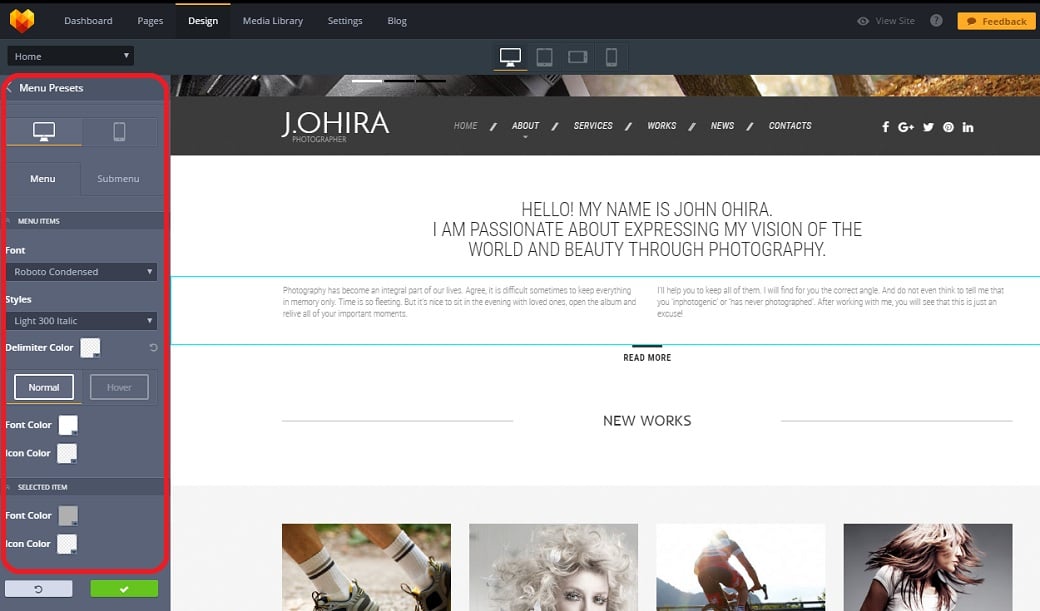Switch to the Submenu tab
Image resolution: width=1040 pixels, height=611 pixels.
118,179
